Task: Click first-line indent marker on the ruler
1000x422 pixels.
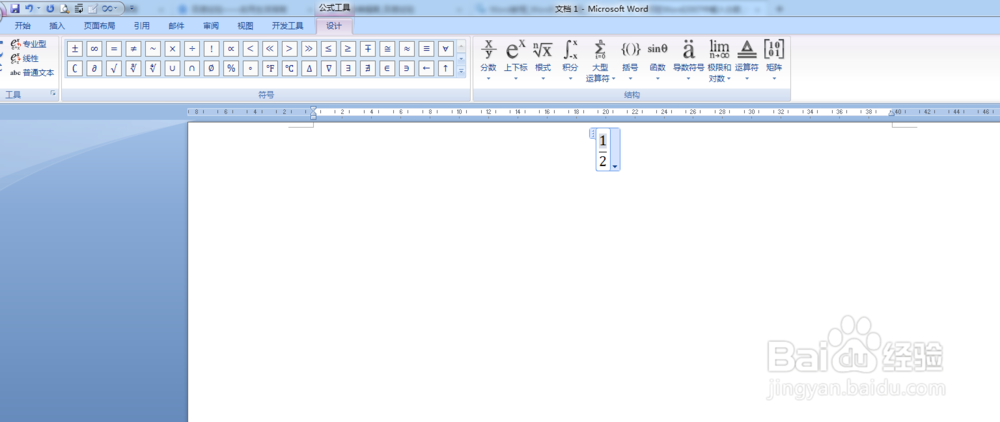Action: click(x=313, y=108)
